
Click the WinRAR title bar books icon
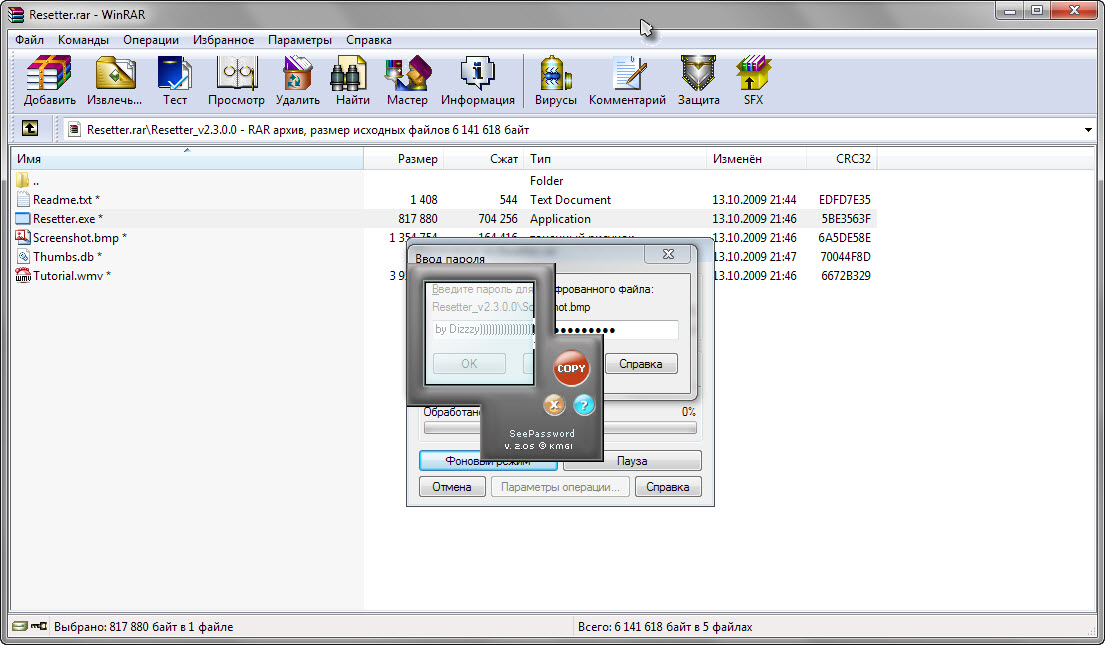[x=16, y=14]
